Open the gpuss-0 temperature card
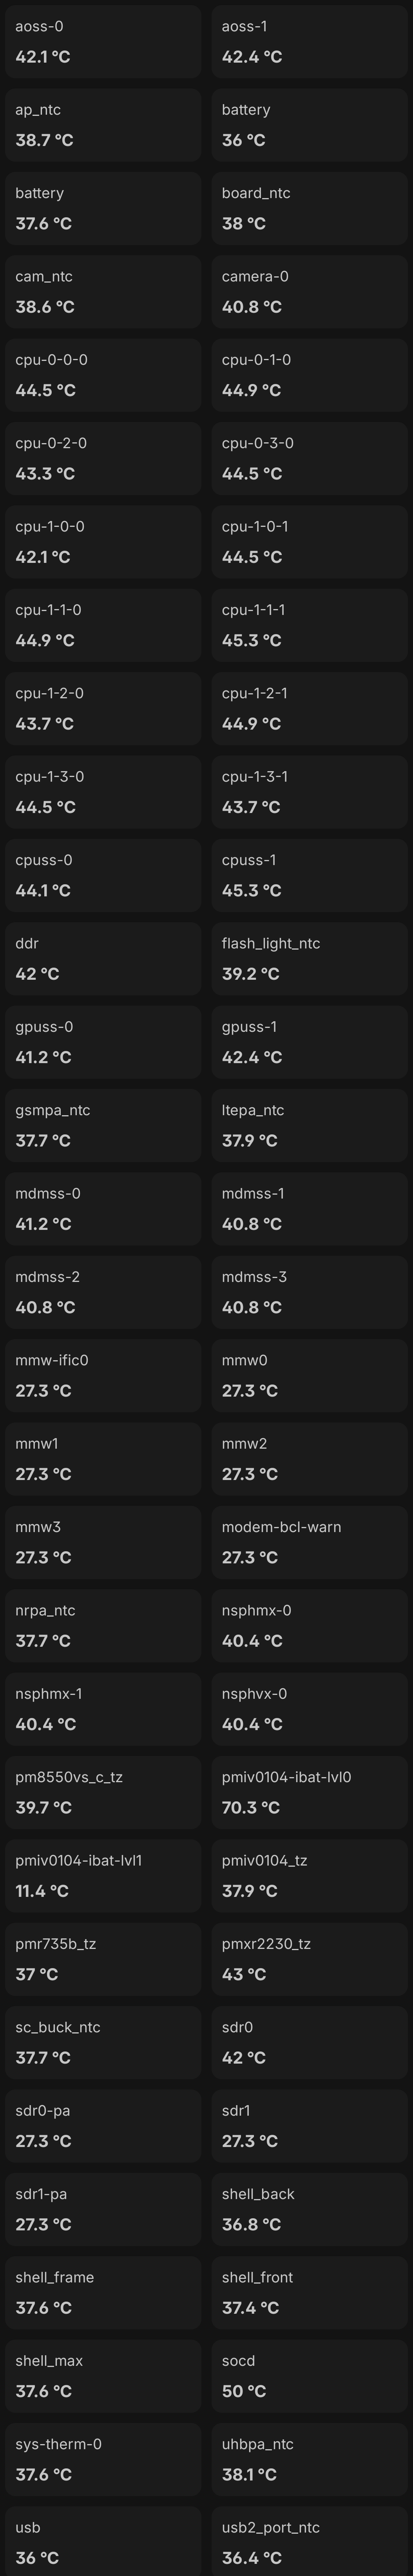Viewport: 413px width, 2576px height. pos(103,1042)
